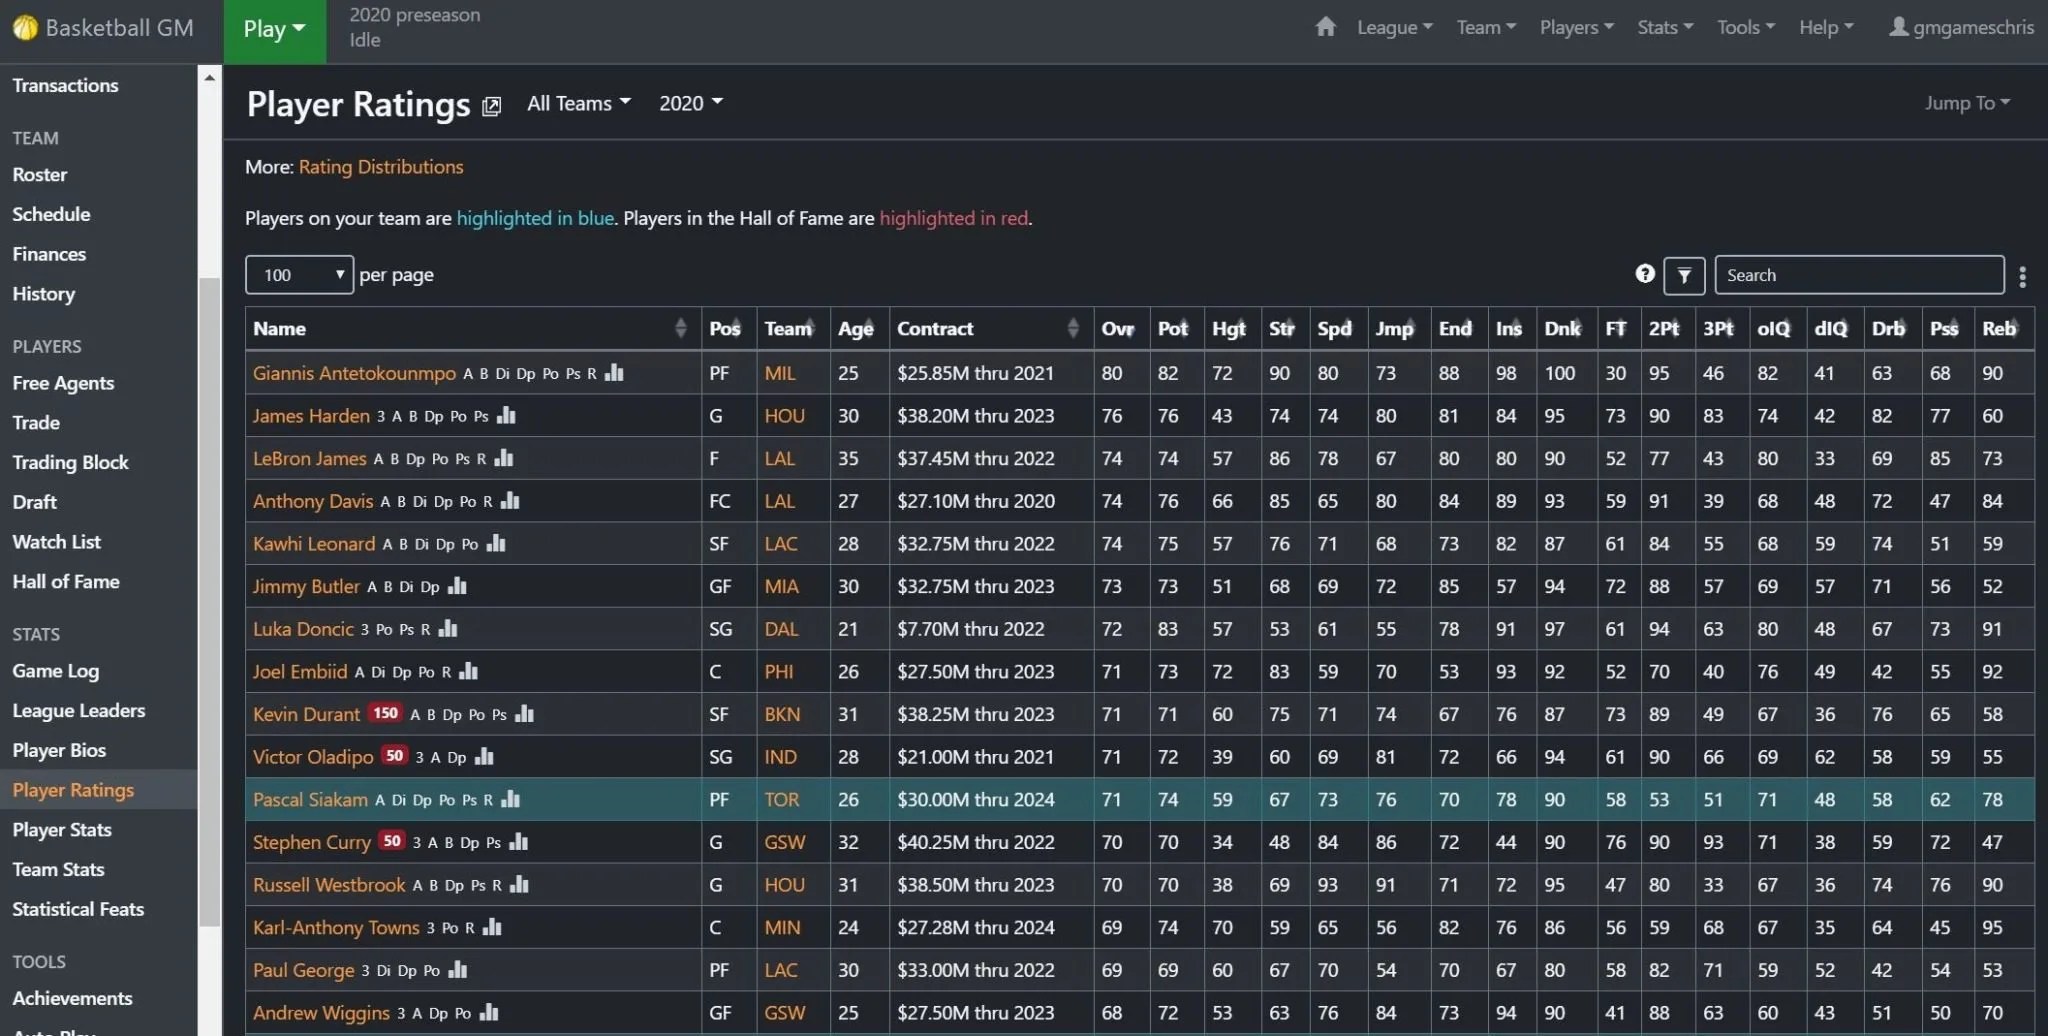This screenshot has height=1036, width=2048.
Task: Click inside the Search input field
Action: tap(1857, 274)
